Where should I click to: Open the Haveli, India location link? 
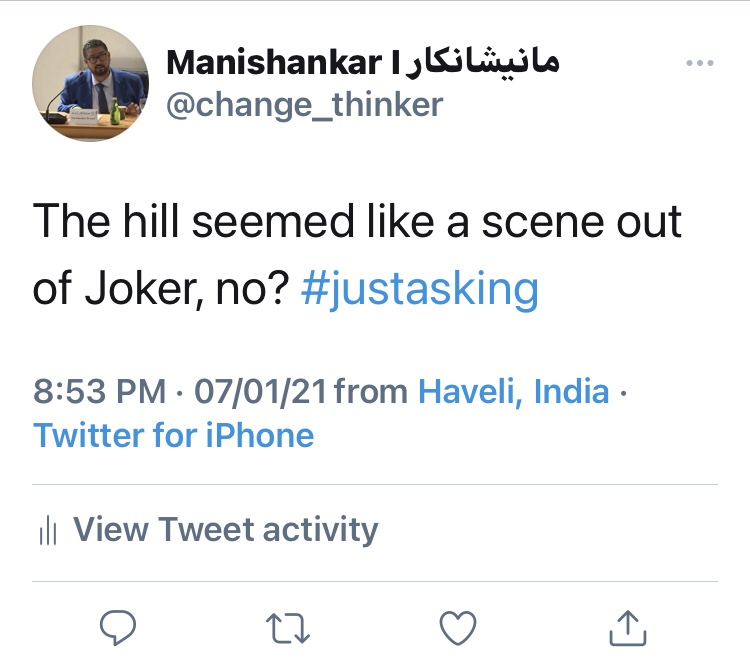pyautogui.click(x=514, y=391)
